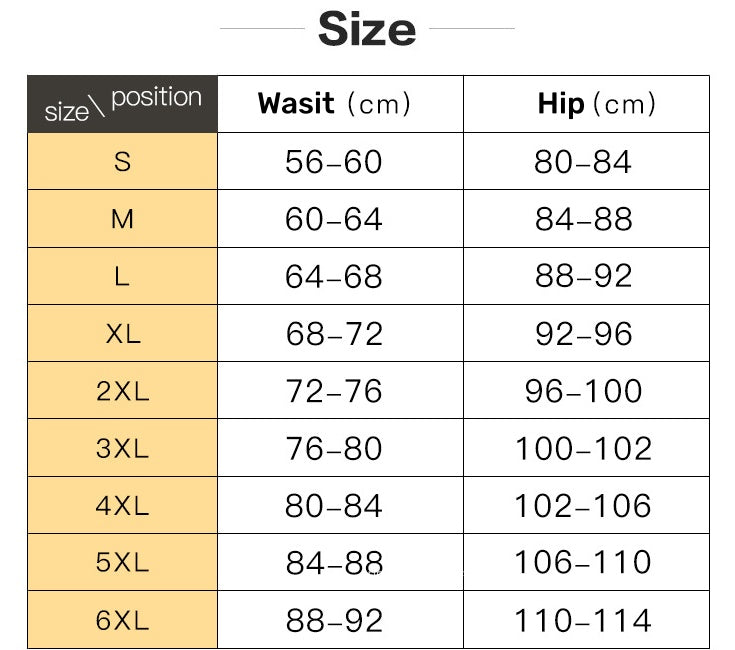
Task: Select the M size row label
Action: point(122,219)
